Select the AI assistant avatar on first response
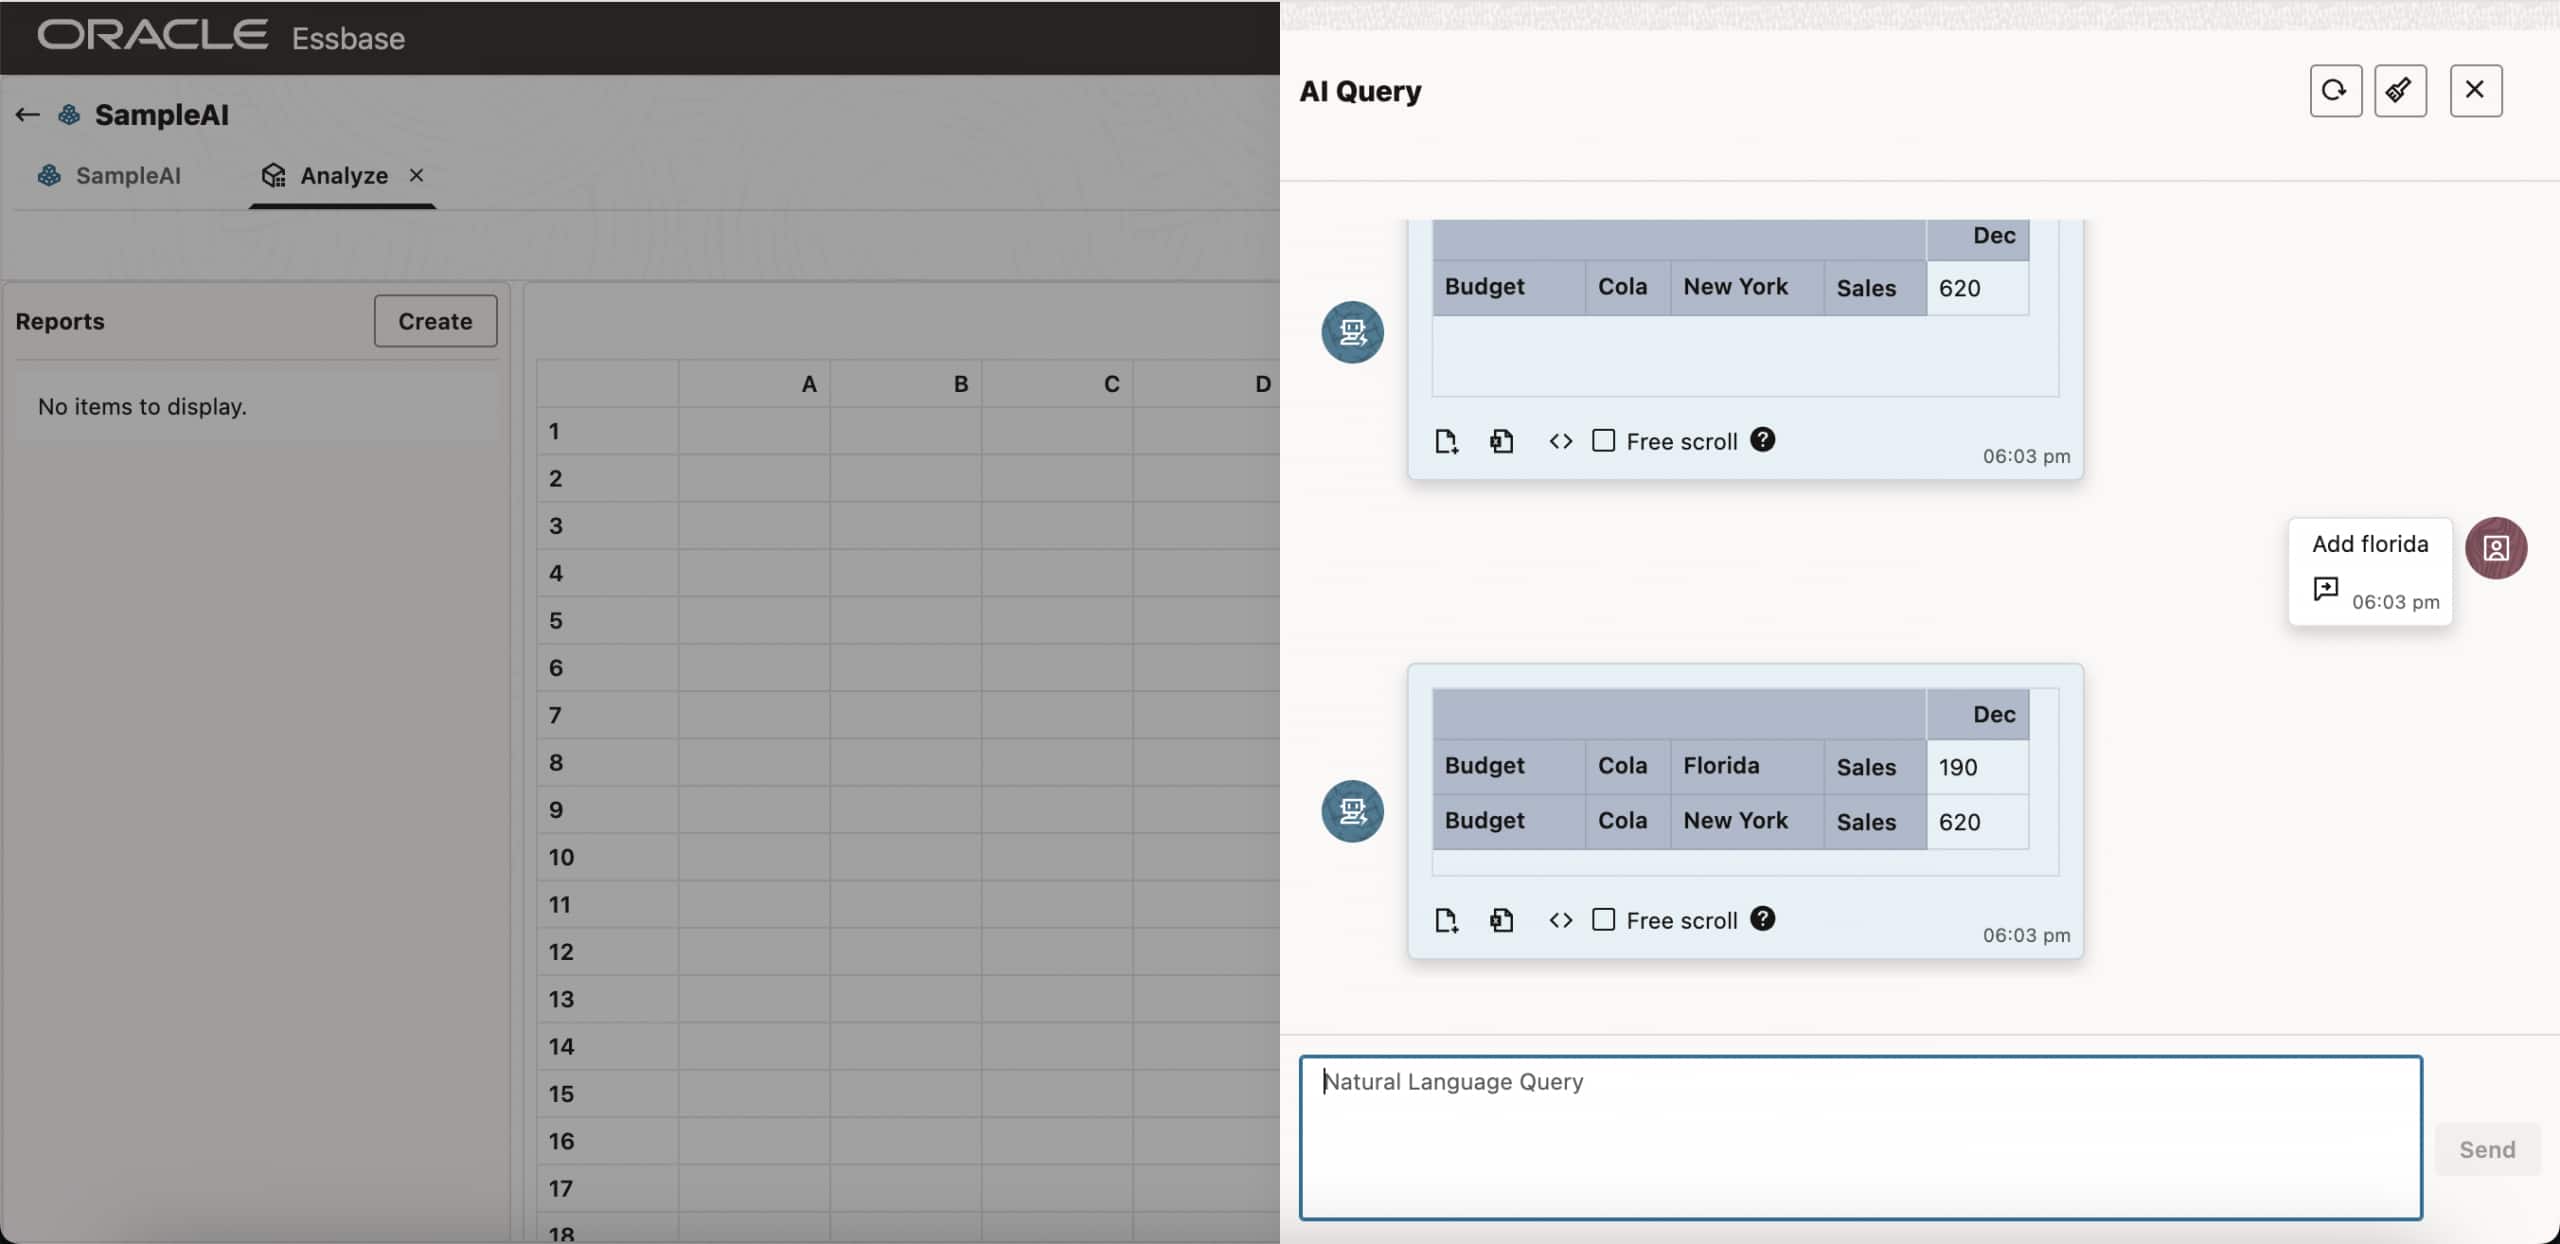Image resolution: width=2560 pixels, height=1244 pixels. point(1351,332)
